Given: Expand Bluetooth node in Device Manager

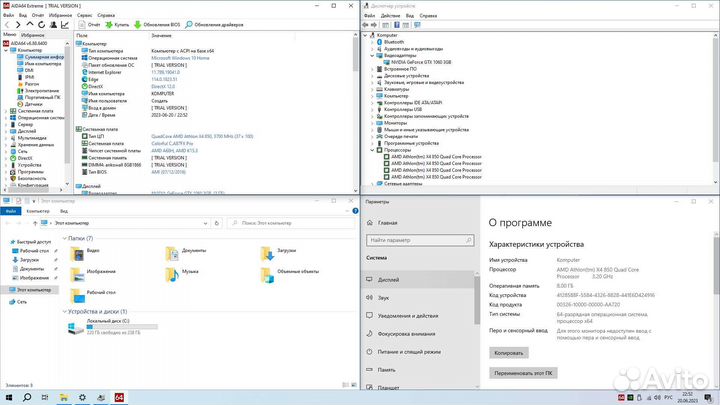Looking at the screenshot, I should pyautogui.click(x=372, y=42).
